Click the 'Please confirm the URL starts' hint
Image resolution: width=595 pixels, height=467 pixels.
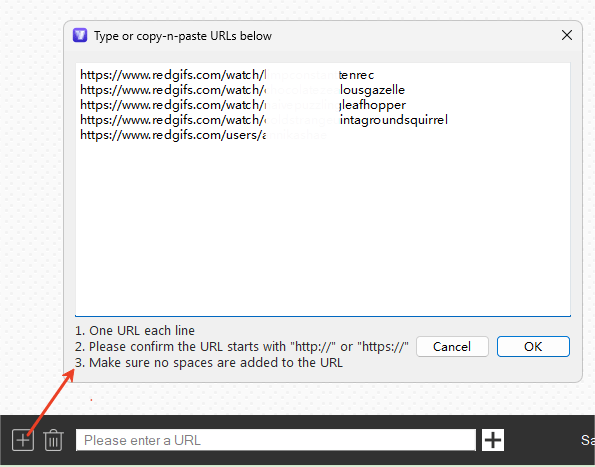pos(241,346)
